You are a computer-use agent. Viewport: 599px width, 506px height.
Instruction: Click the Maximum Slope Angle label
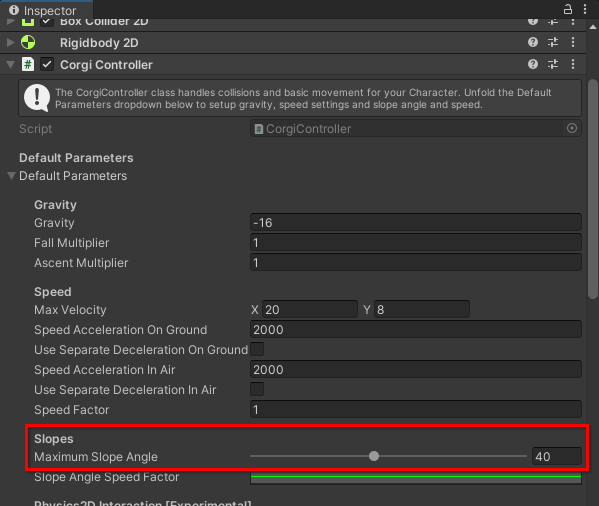96,457
